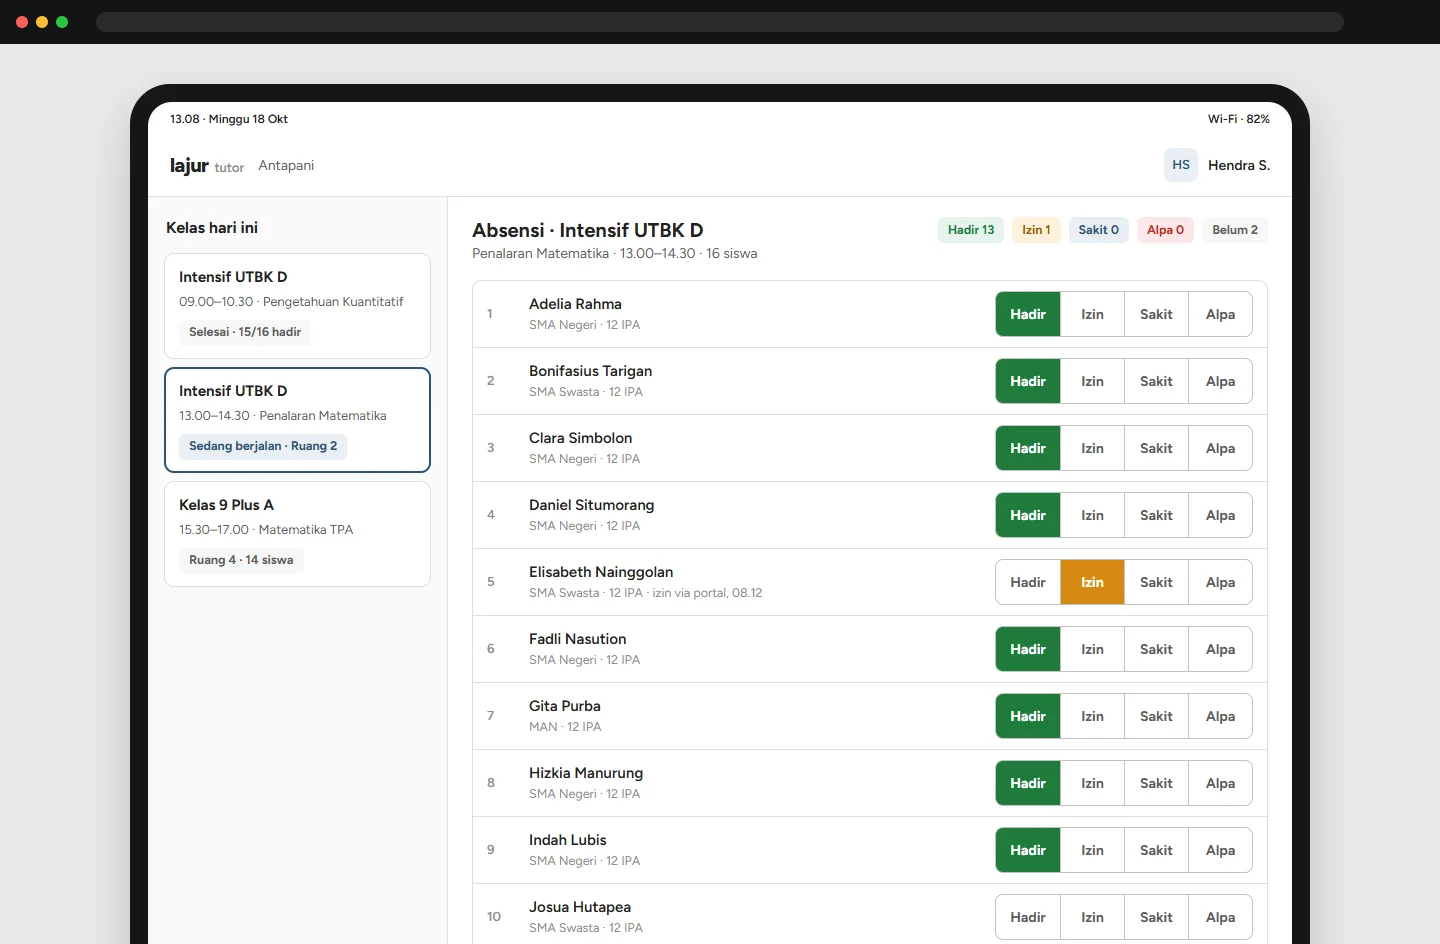Click the Antapani branch label
The height and width of the screenshot is (944, 1440).
click(286, 166)
